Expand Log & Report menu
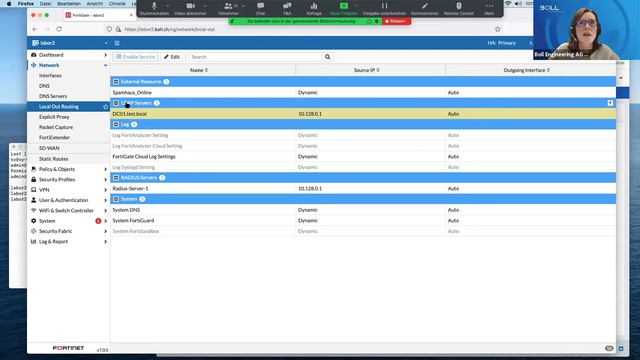Screen dimensions: 640x360 (69, 242)
